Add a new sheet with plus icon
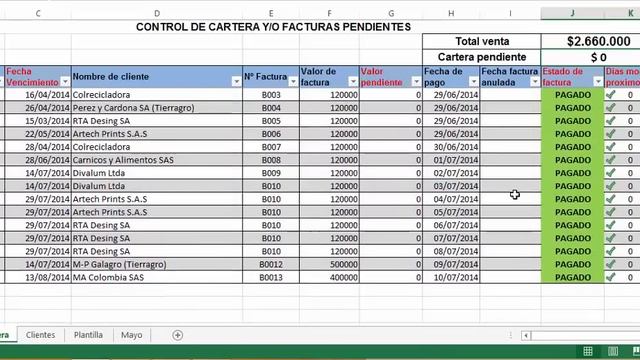 click(177, 335)
